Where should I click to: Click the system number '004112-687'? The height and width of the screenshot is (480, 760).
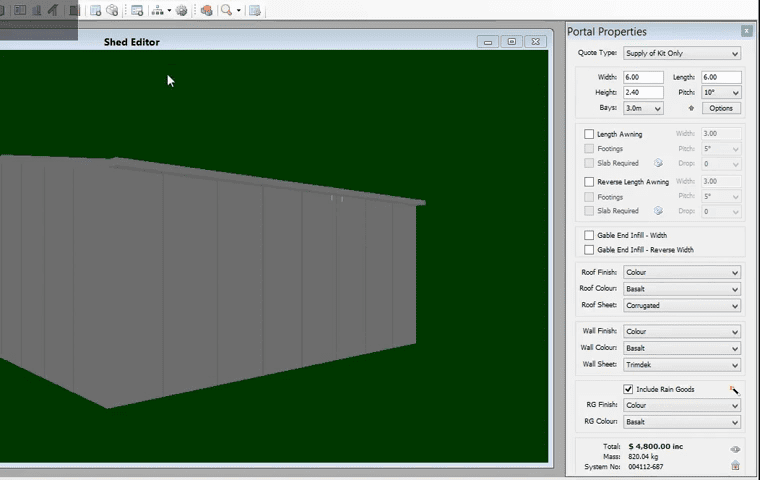[646, 467]
